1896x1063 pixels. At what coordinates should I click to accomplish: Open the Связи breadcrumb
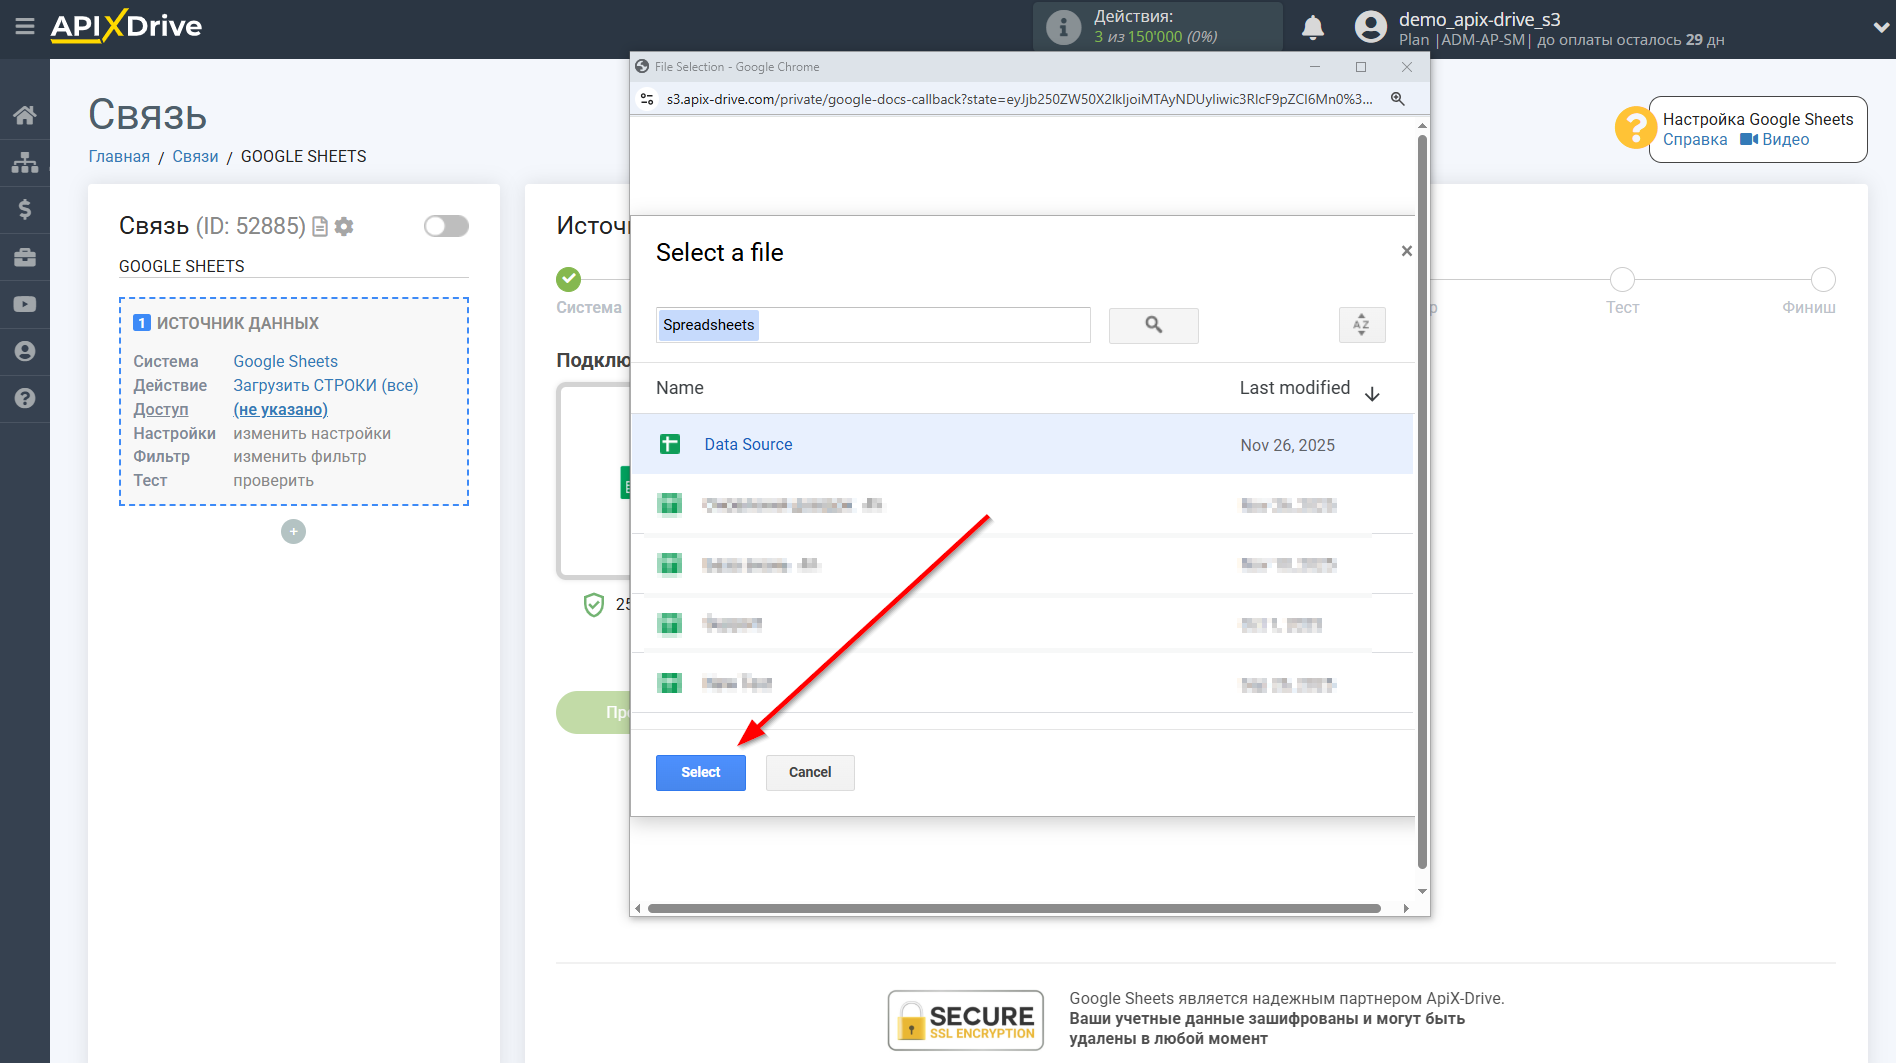195,156
